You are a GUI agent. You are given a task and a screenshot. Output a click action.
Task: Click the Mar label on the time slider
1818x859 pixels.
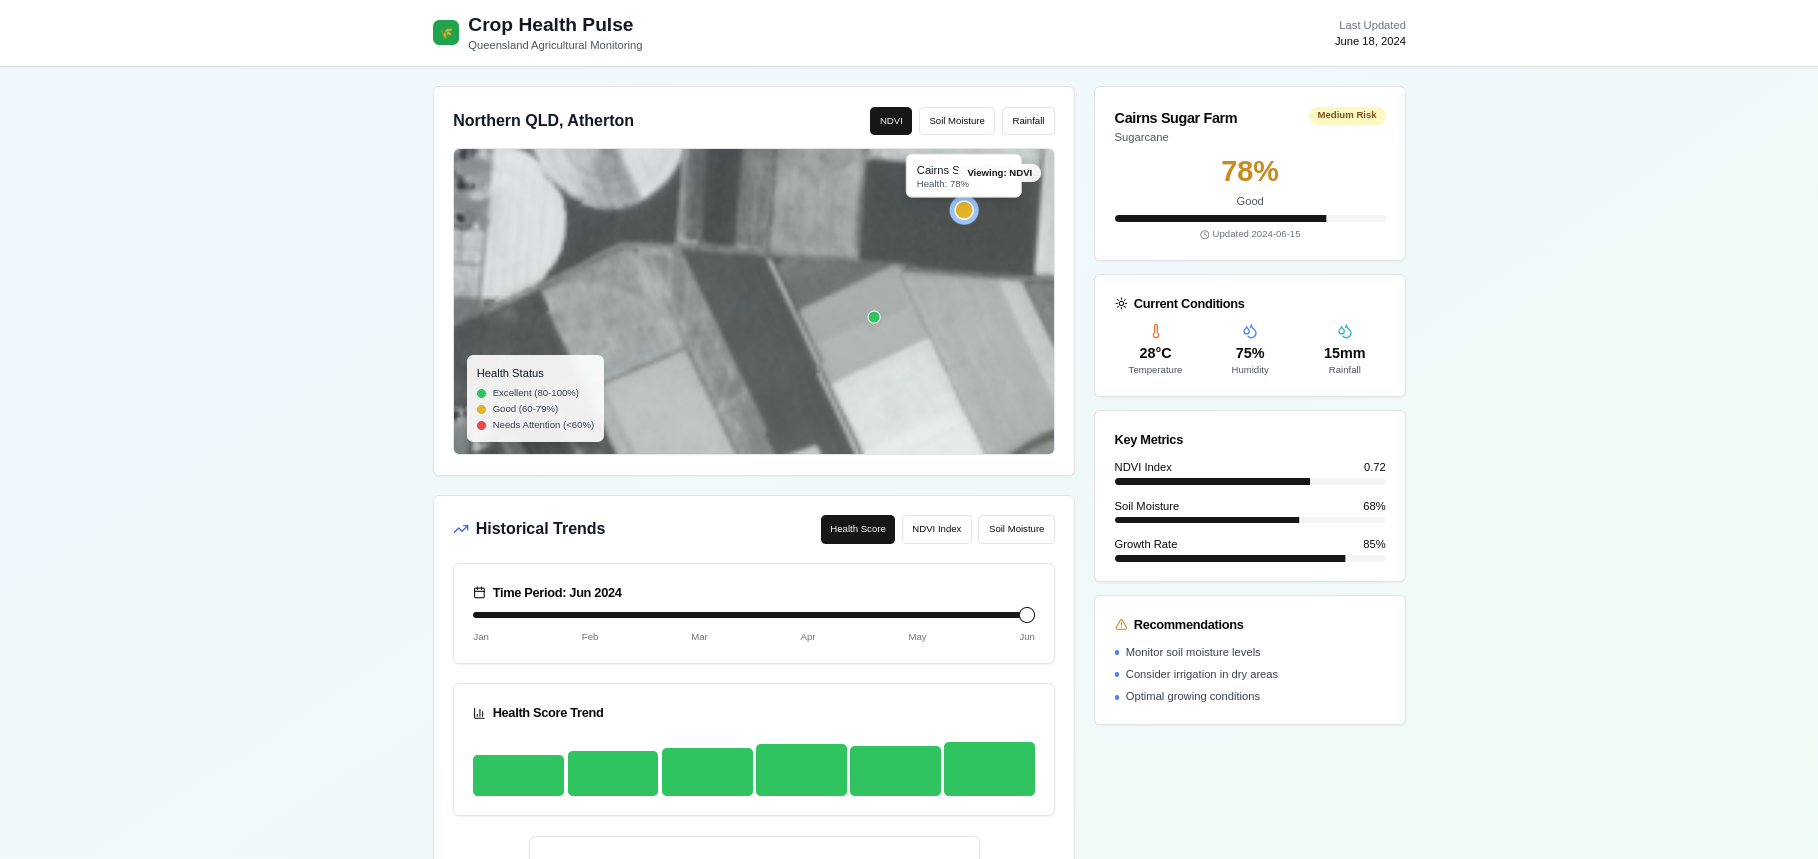(699, 637)
